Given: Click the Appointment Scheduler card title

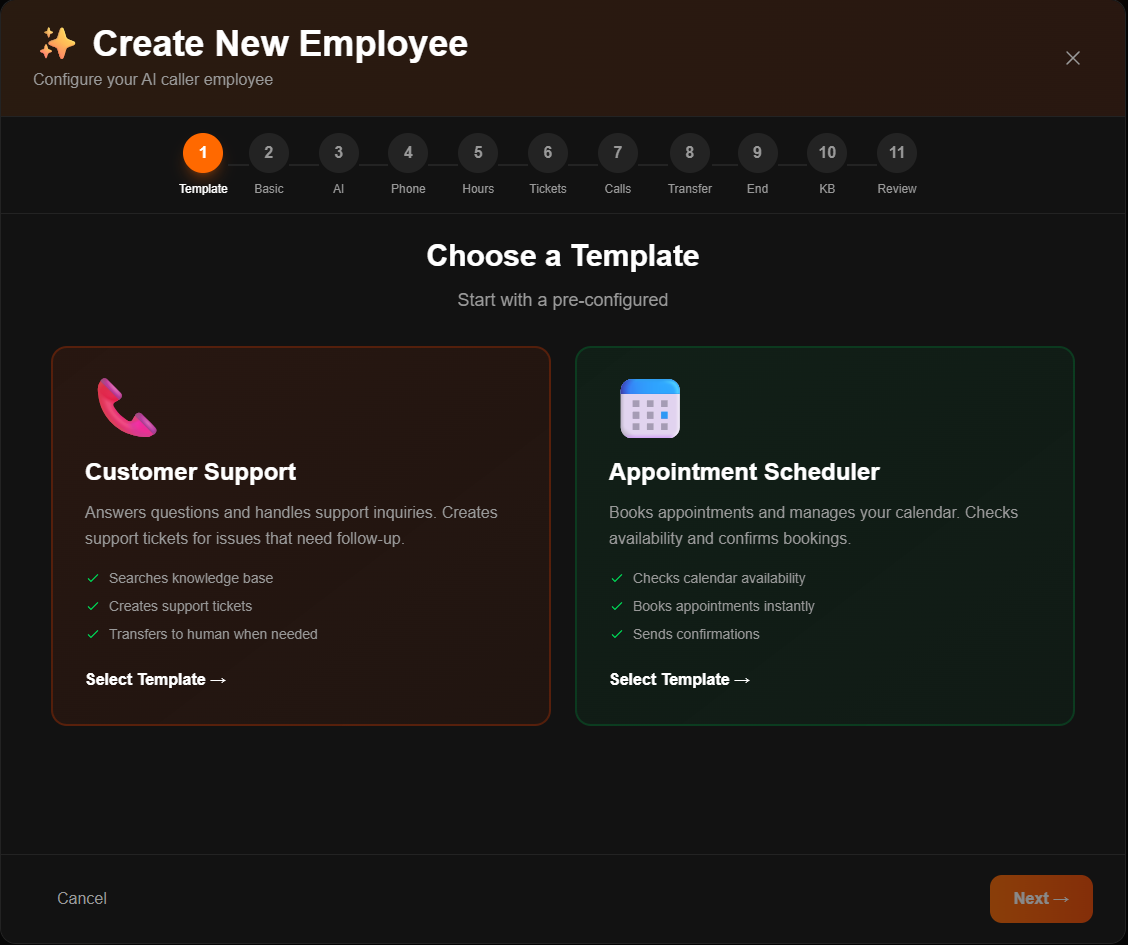Looking at the screenshot, I should click(x=744, y=472).
